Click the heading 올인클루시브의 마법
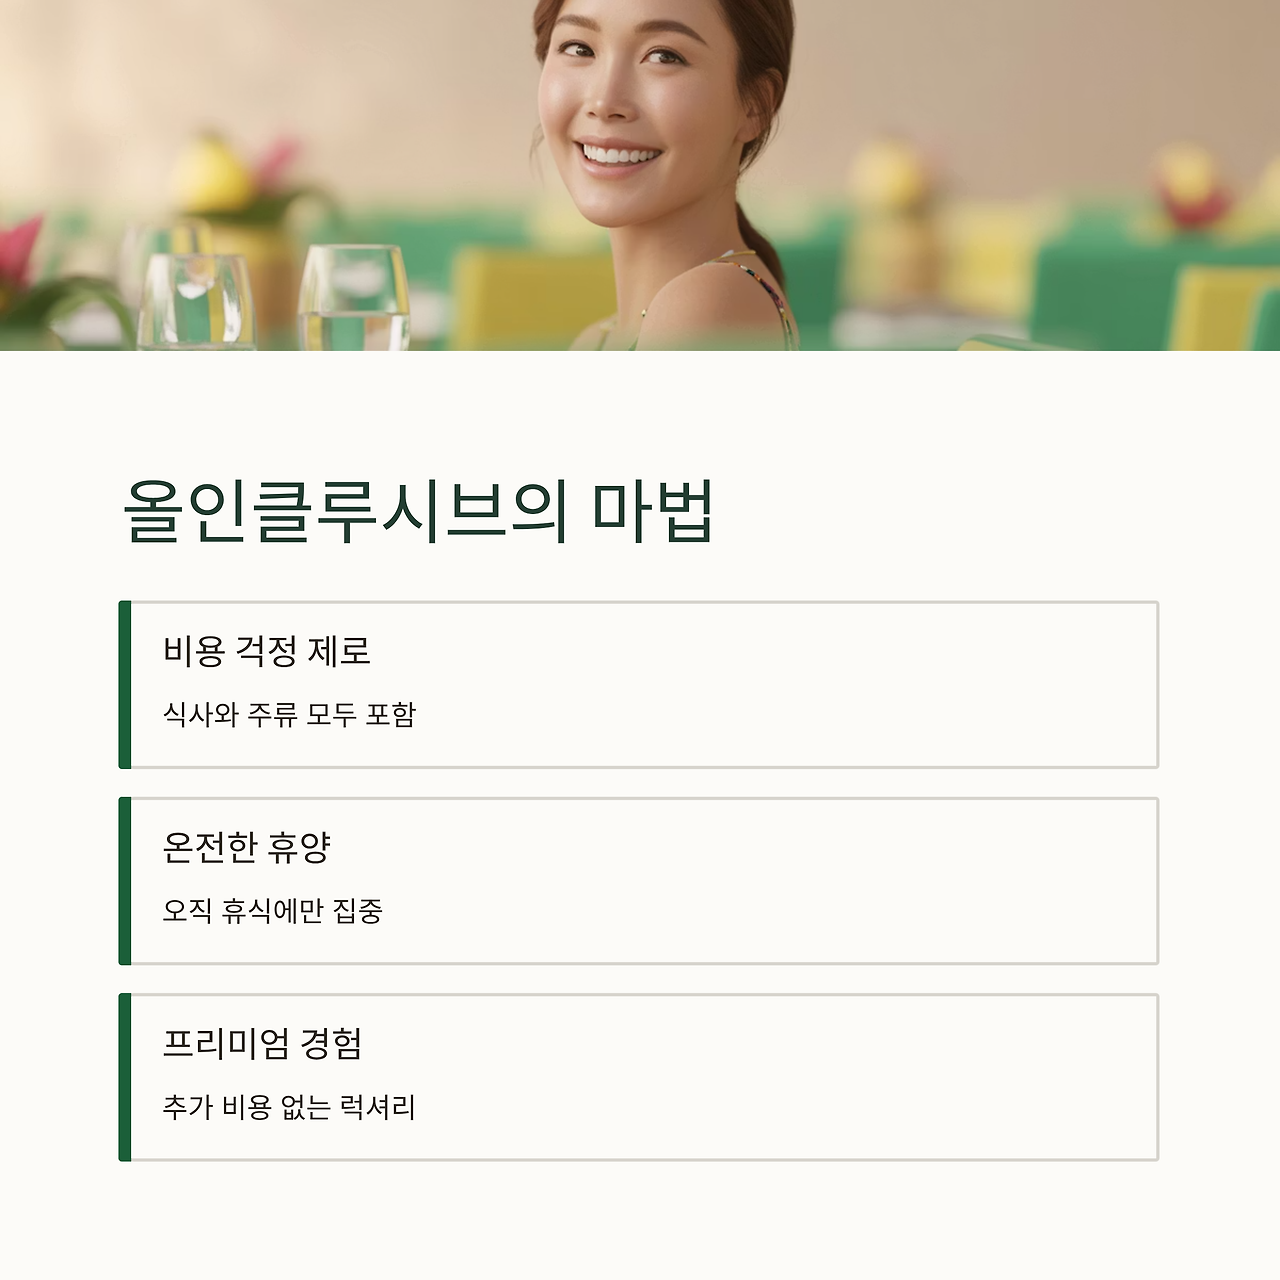 pos(418,511)
